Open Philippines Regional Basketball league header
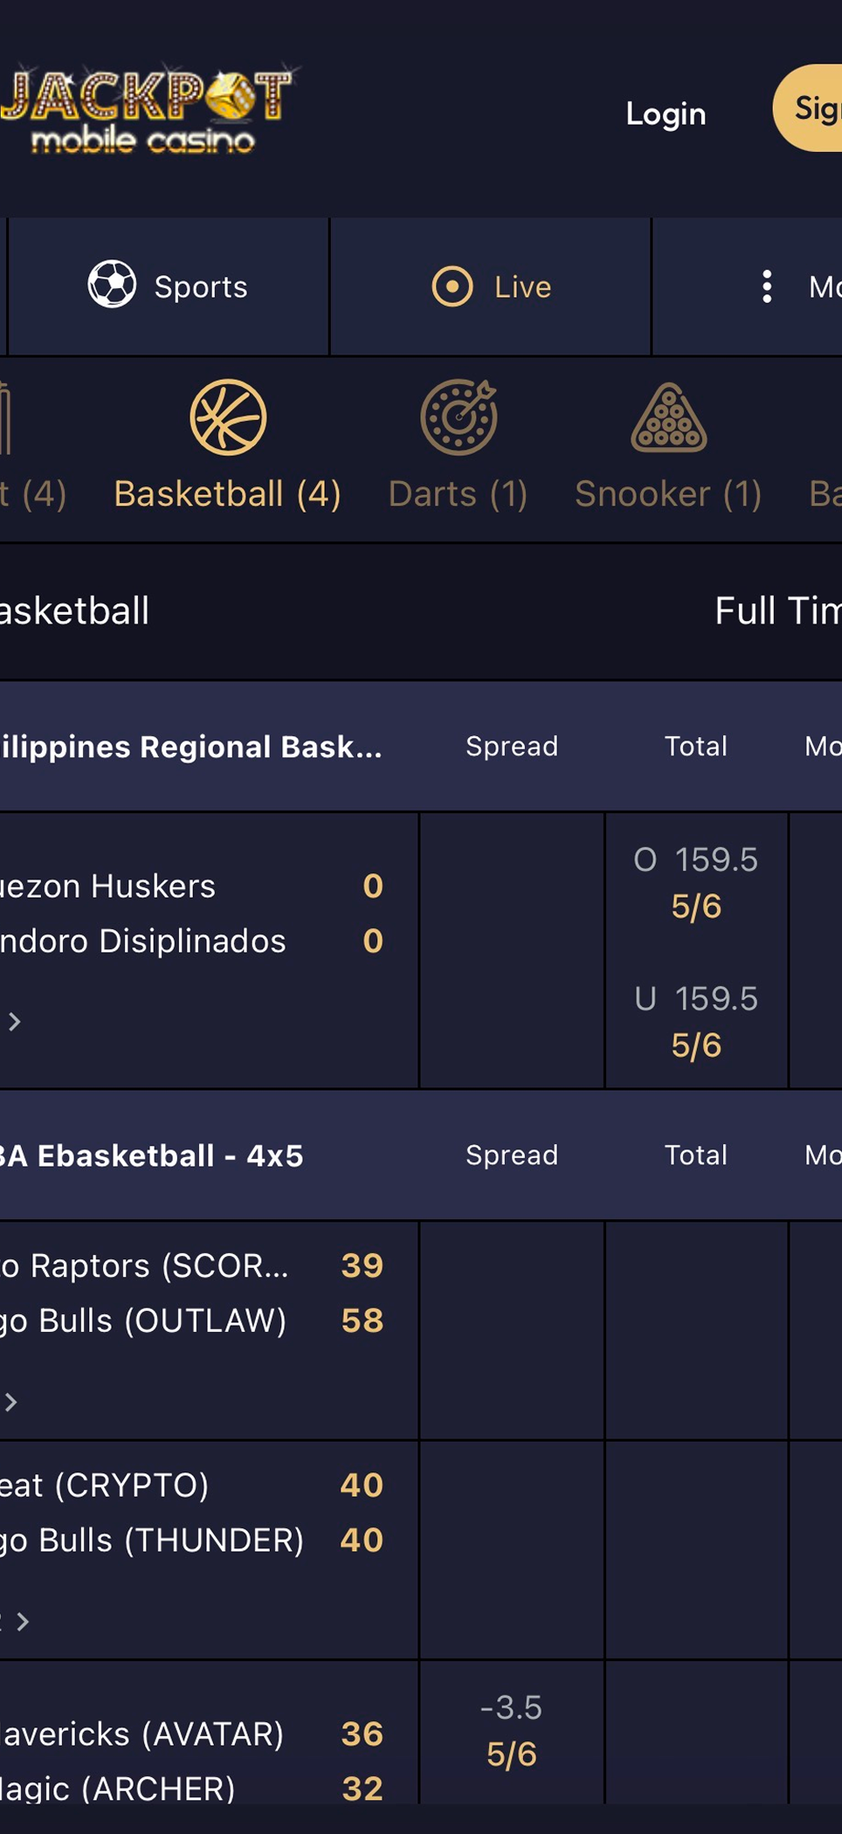The height and width of the screenshot is (1834, 842). point(190,747)
